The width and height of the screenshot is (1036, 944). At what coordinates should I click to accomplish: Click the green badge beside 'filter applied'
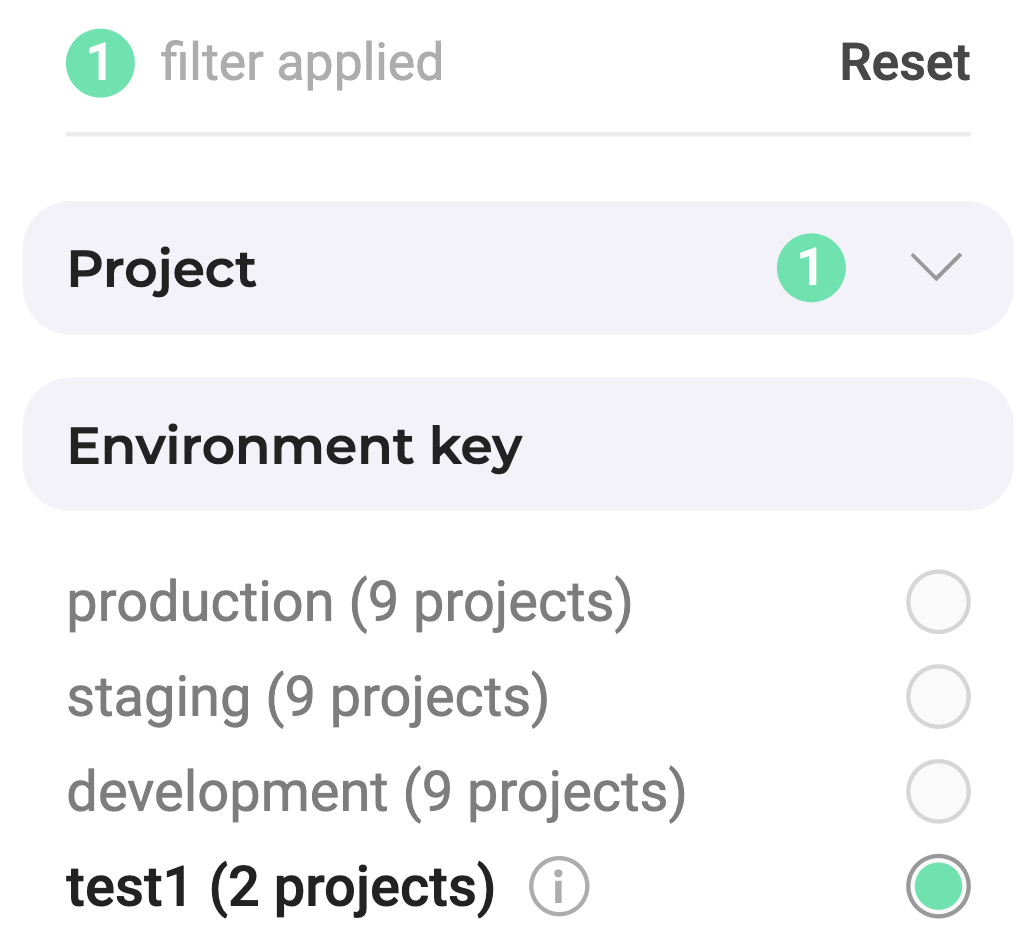point(100,63)
